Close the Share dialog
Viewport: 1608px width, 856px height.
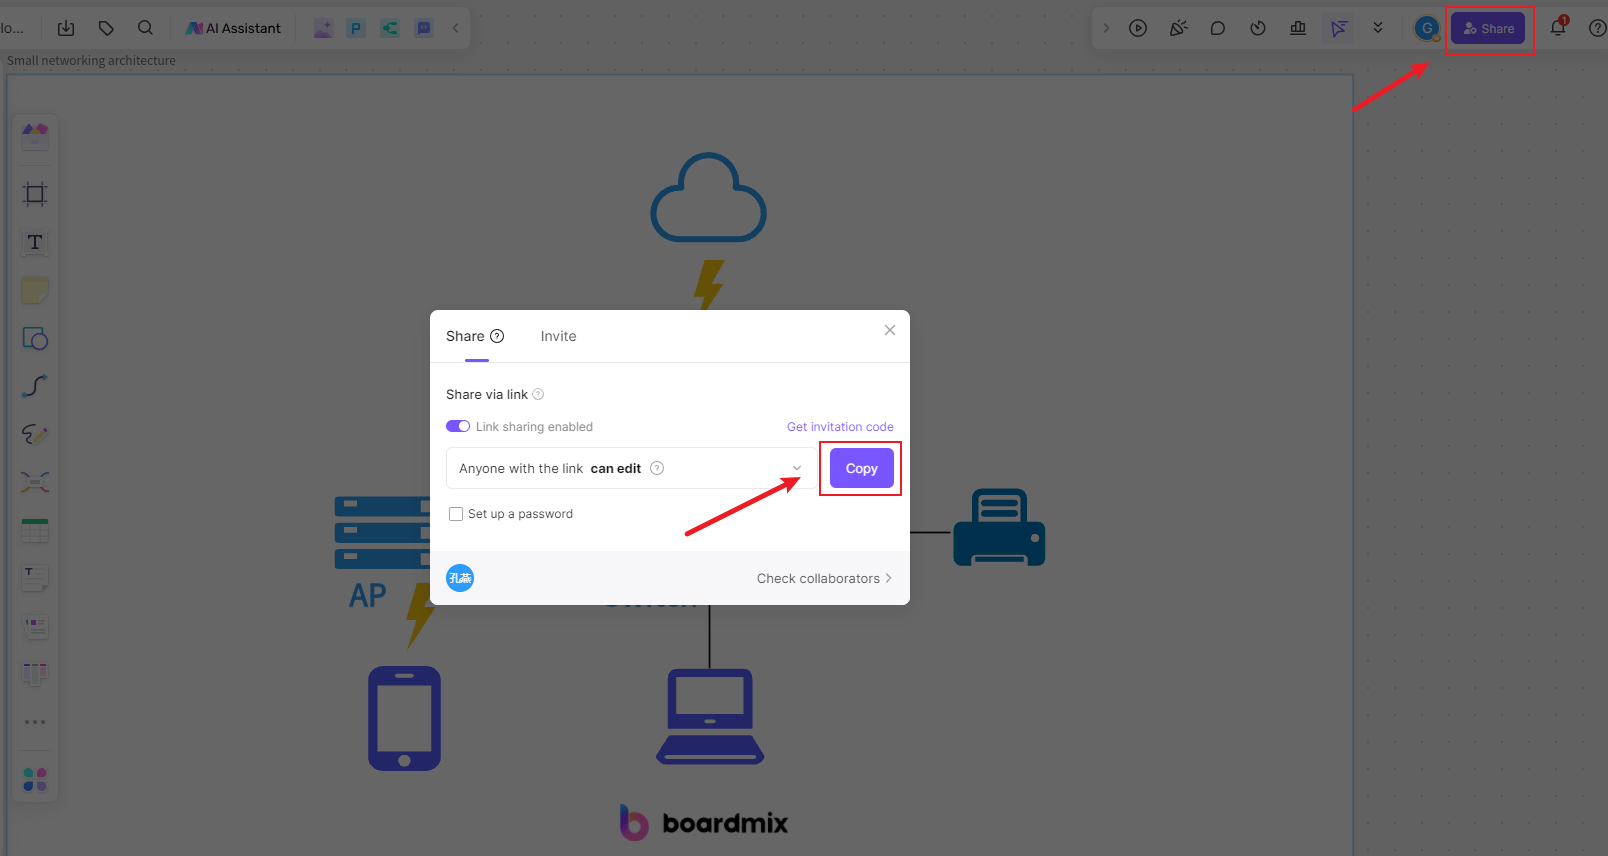coord(890,330)
